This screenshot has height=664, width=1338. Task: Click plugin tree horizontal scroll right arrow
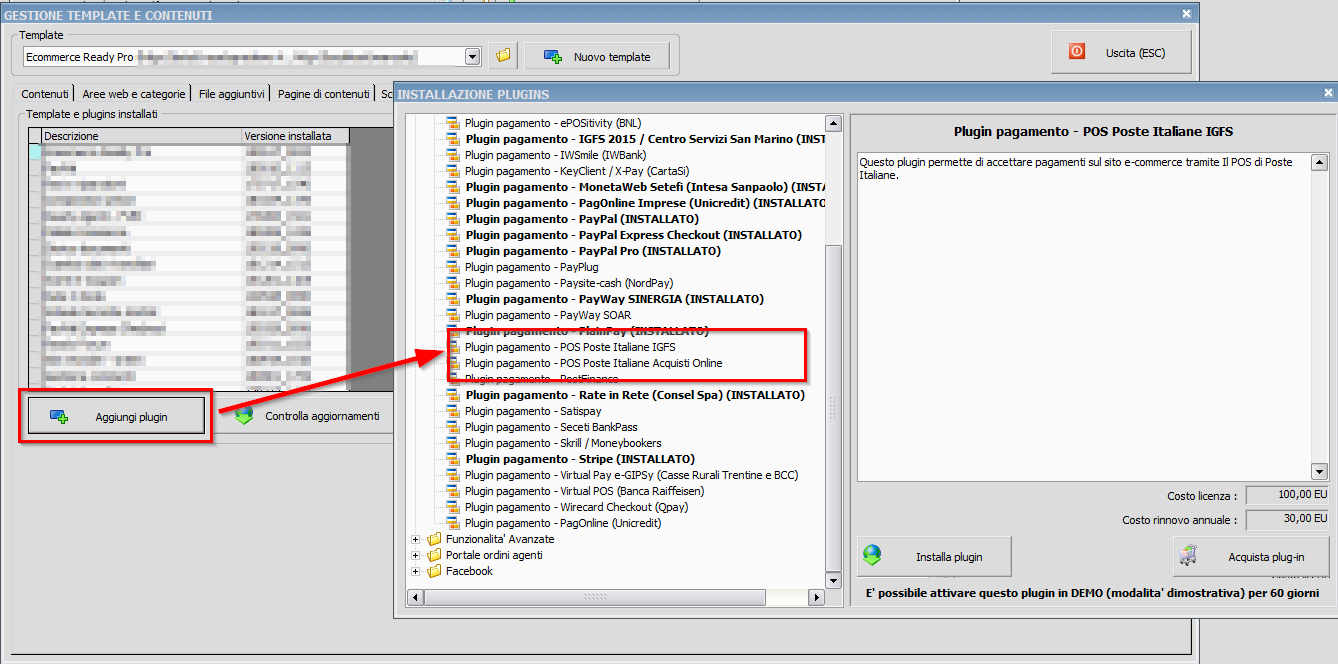coord(816,597)
